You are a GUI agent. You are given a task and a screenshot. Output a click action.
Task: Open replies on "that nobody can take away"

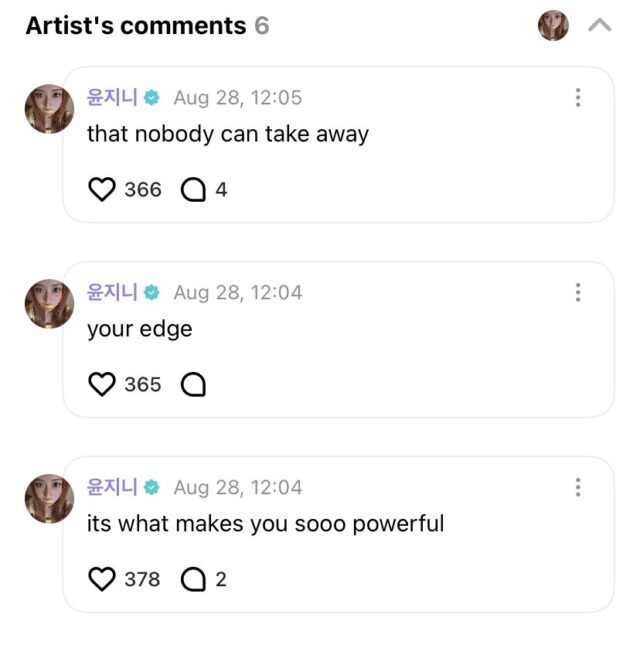[193, 189]
